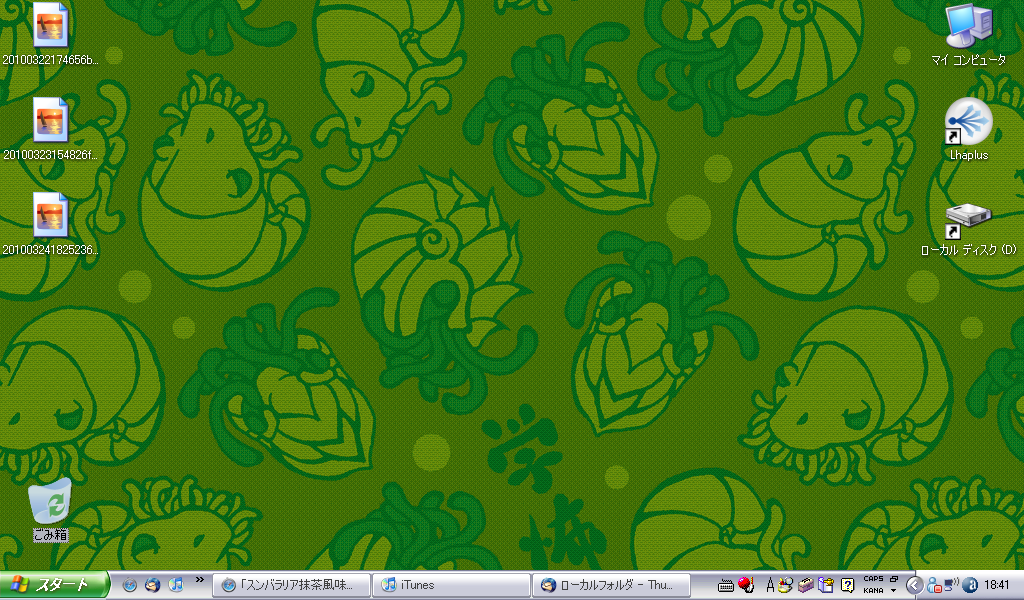Launch iTunes from the Quick Launch bar
Screen dimensions: 1024x600
(x=176, y=585)
